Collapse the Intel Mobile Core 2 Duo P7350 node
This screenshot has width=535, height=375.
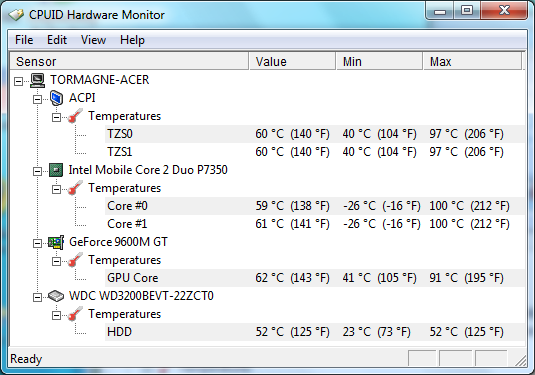coord(38,171)
